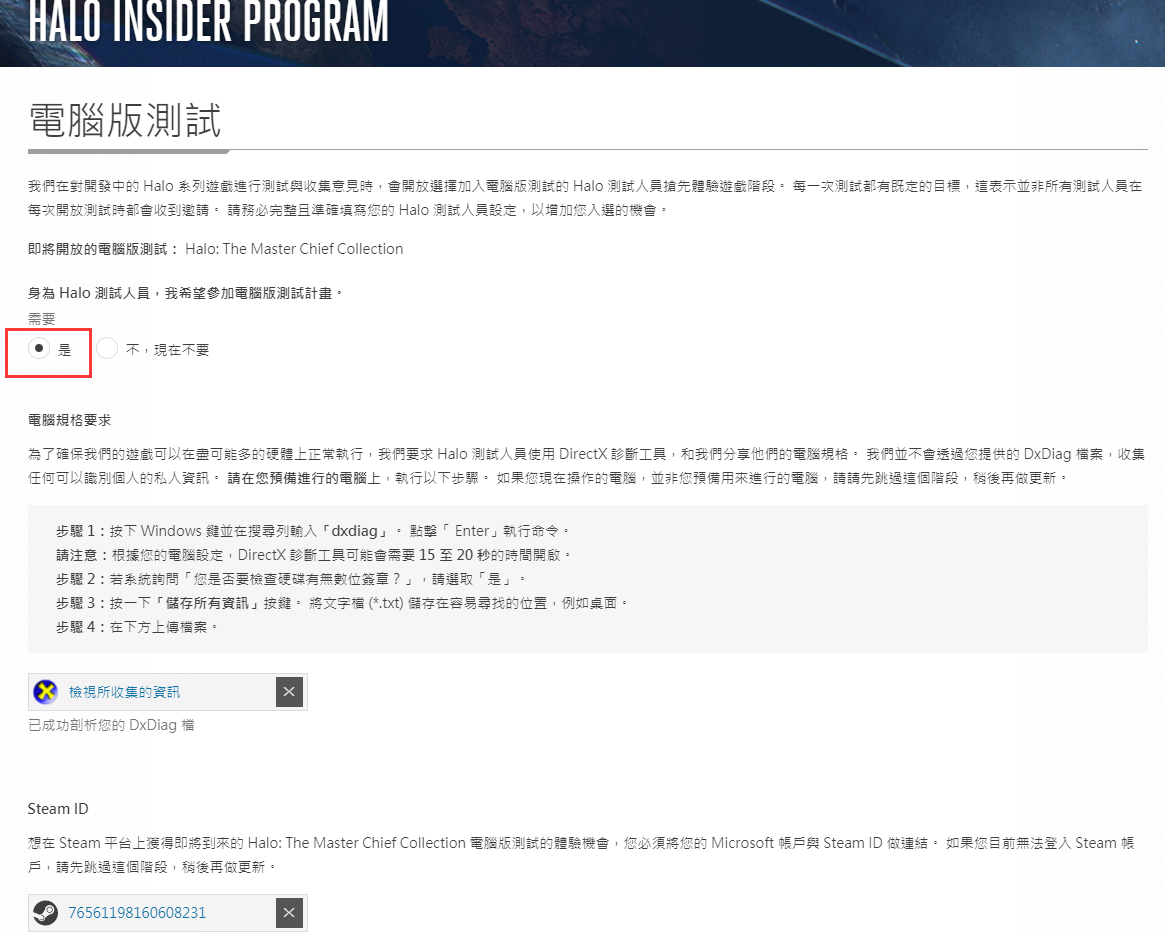Click the 身為 Halo 測試人員 question text
The image size is (1165, 936).
point(186,293)
